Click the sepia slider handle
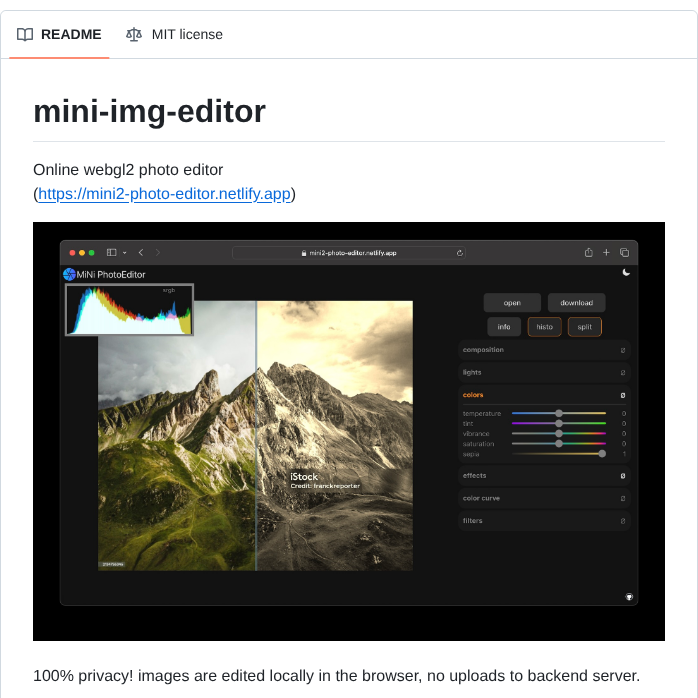This screenshot has height=698, width=698. (x=602, y=454)
